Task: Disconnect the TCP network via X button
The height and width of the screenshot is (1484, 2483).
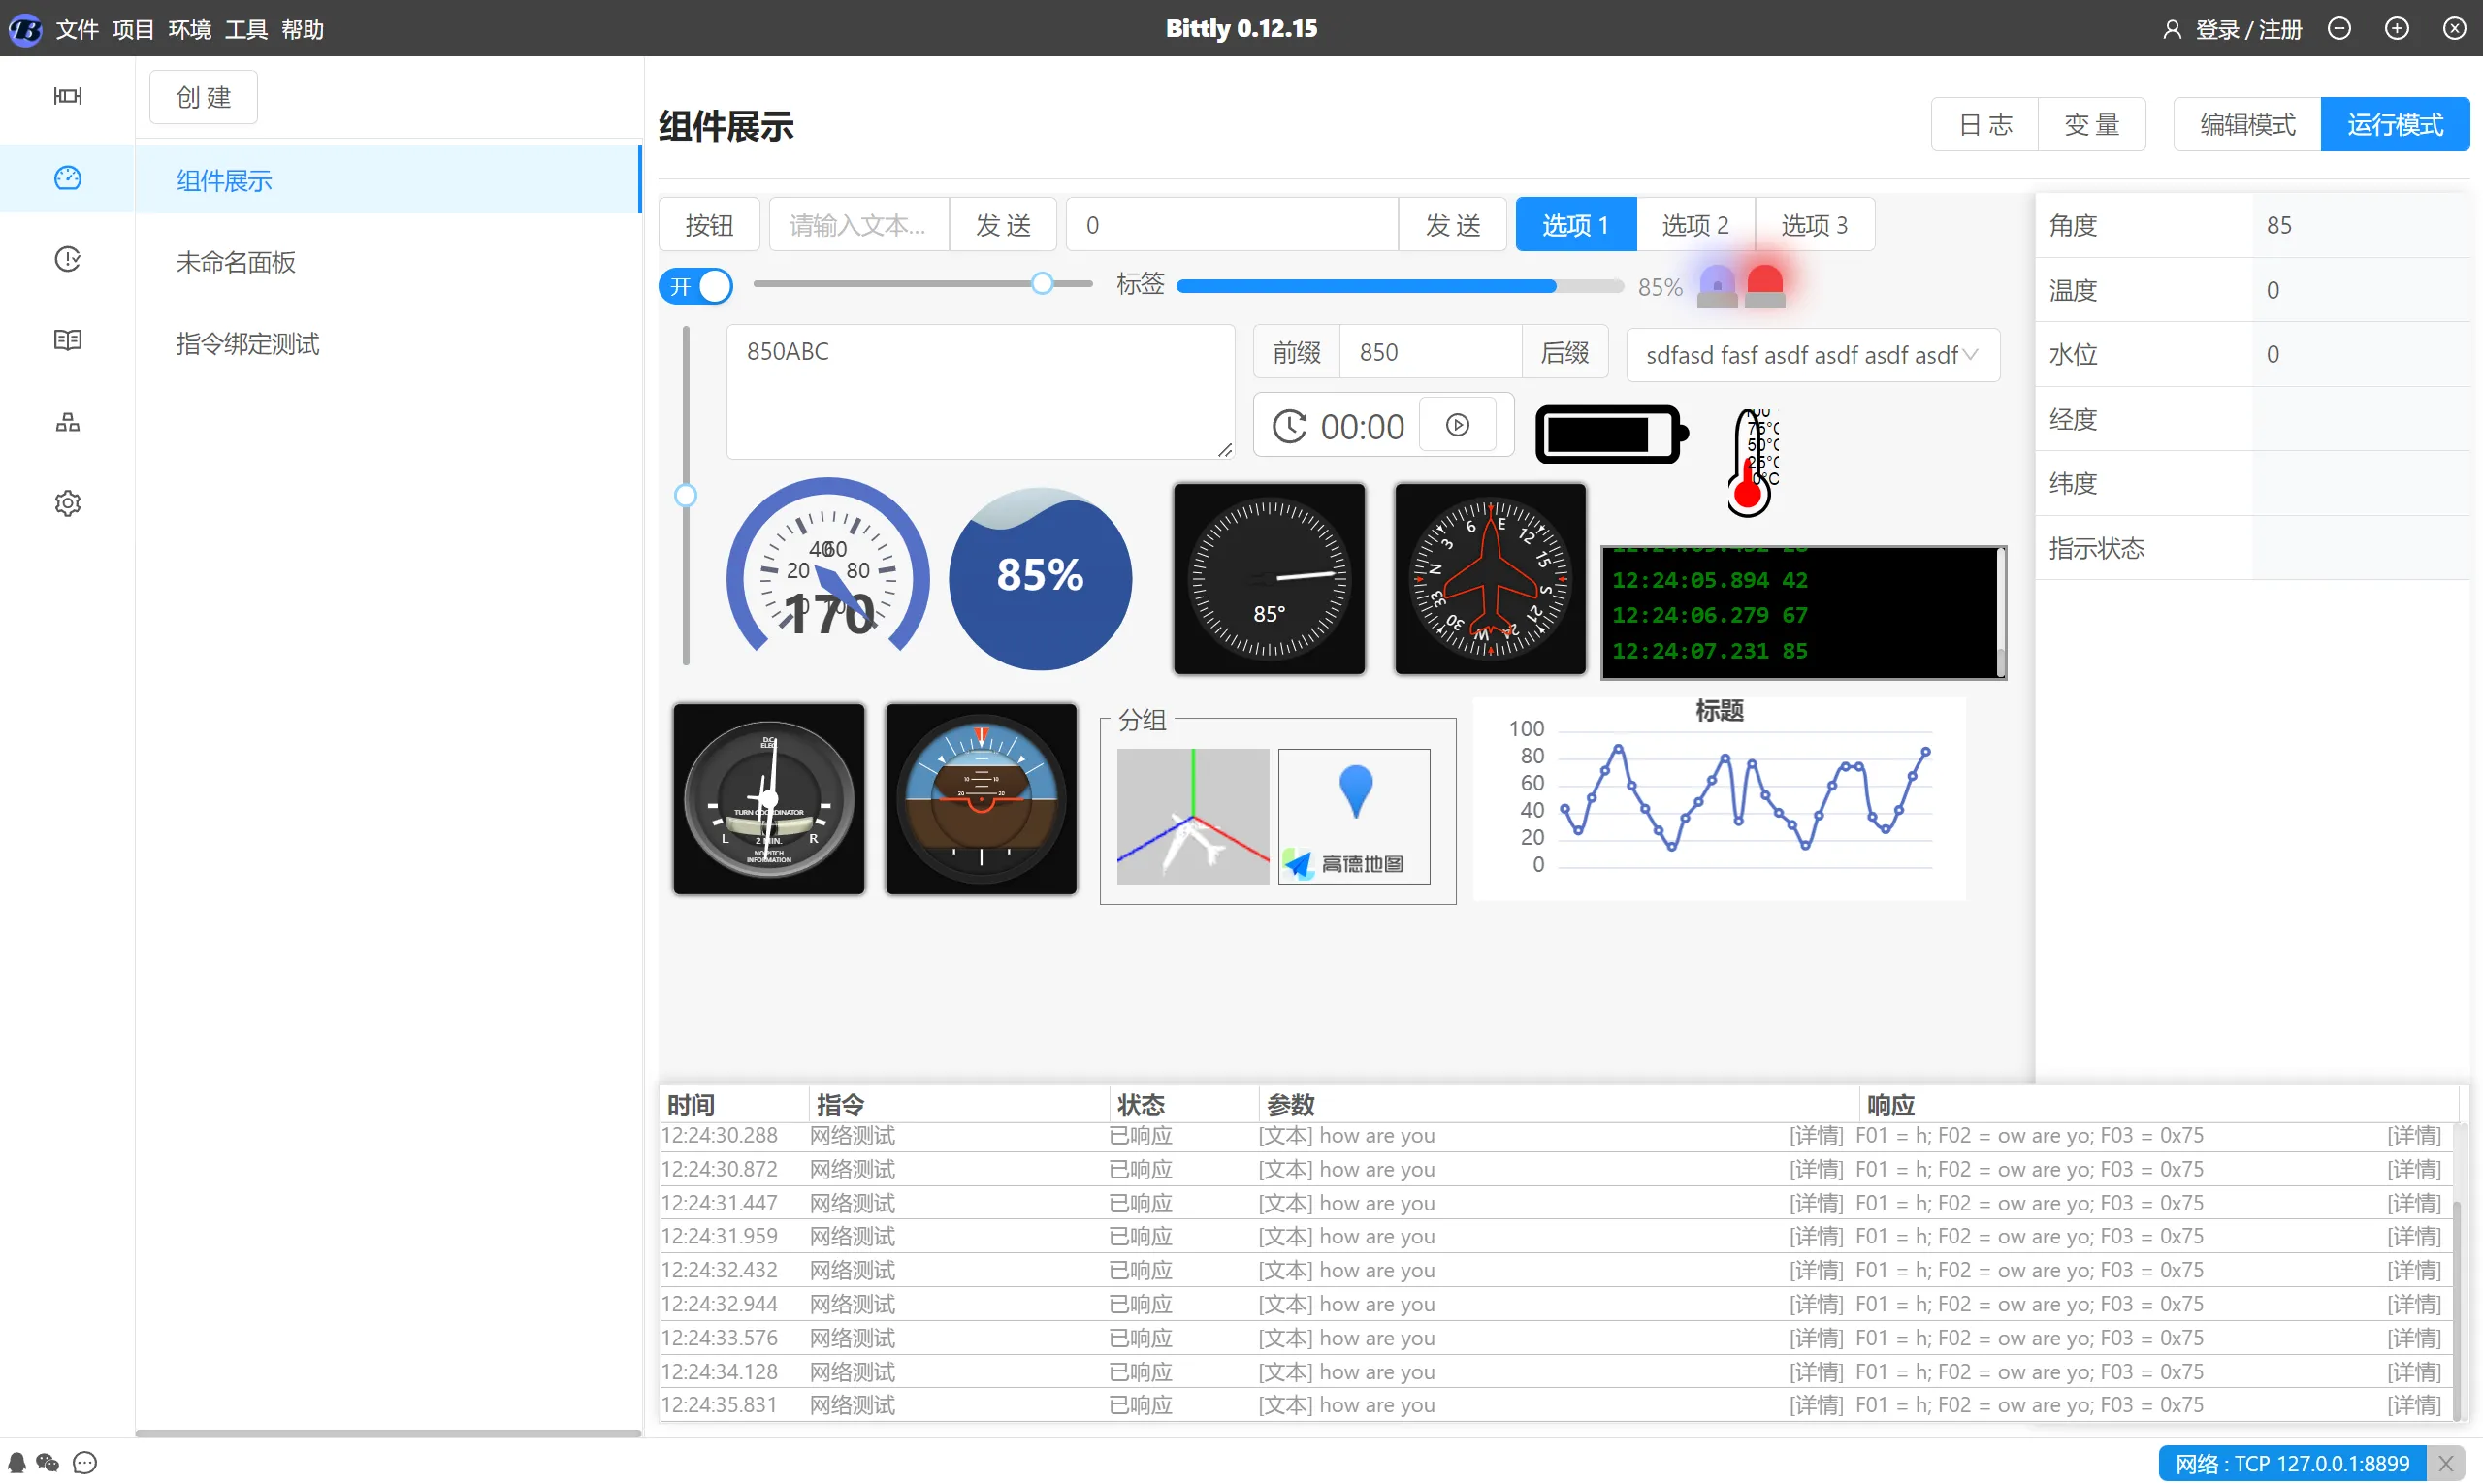Action: [2446, 1463]
